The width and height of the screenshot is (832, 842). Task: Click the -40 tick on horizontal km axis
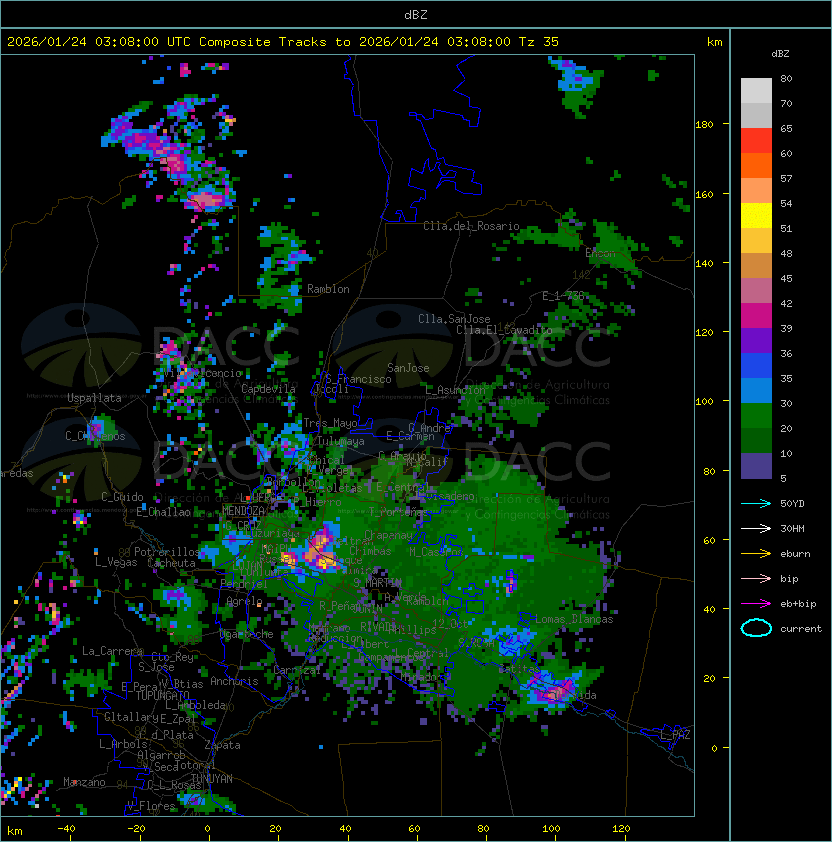[x=66, y=829]
